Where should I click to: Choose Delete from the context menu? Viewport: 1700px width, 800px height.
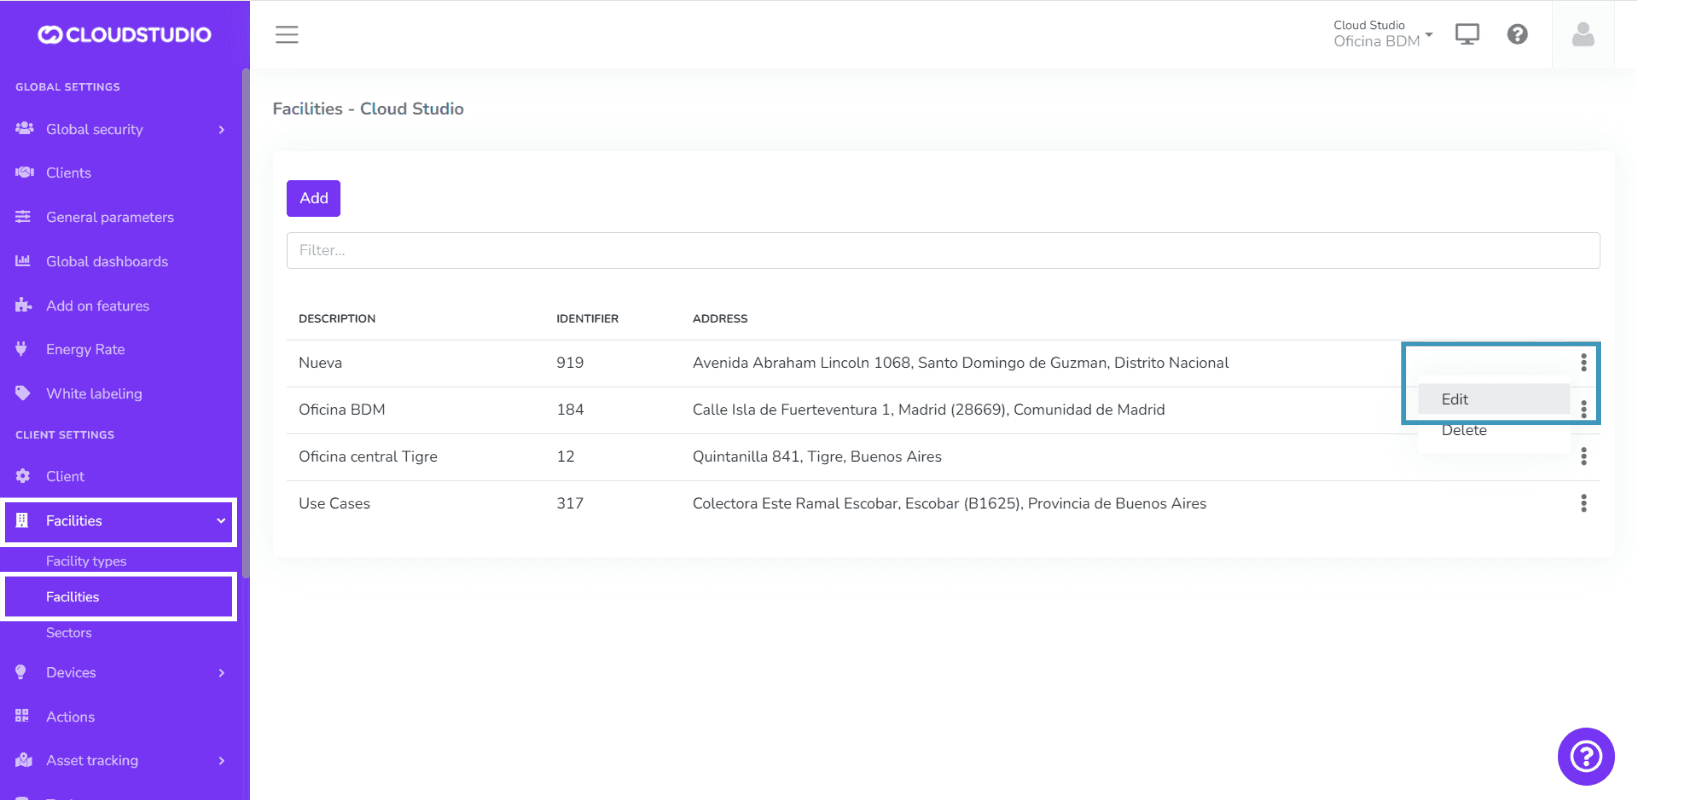(1494, 430)
